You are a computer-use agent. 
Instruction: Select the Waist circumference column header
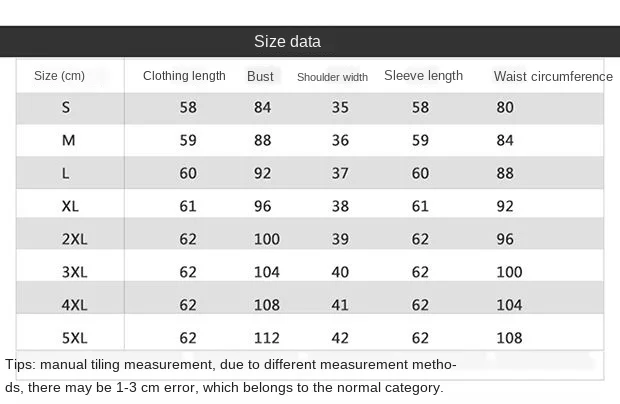tap(553, 76)
